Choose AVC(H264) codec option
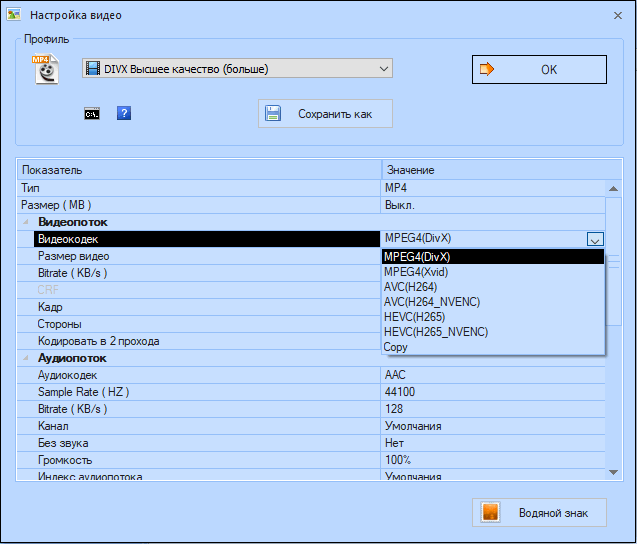 493,287
